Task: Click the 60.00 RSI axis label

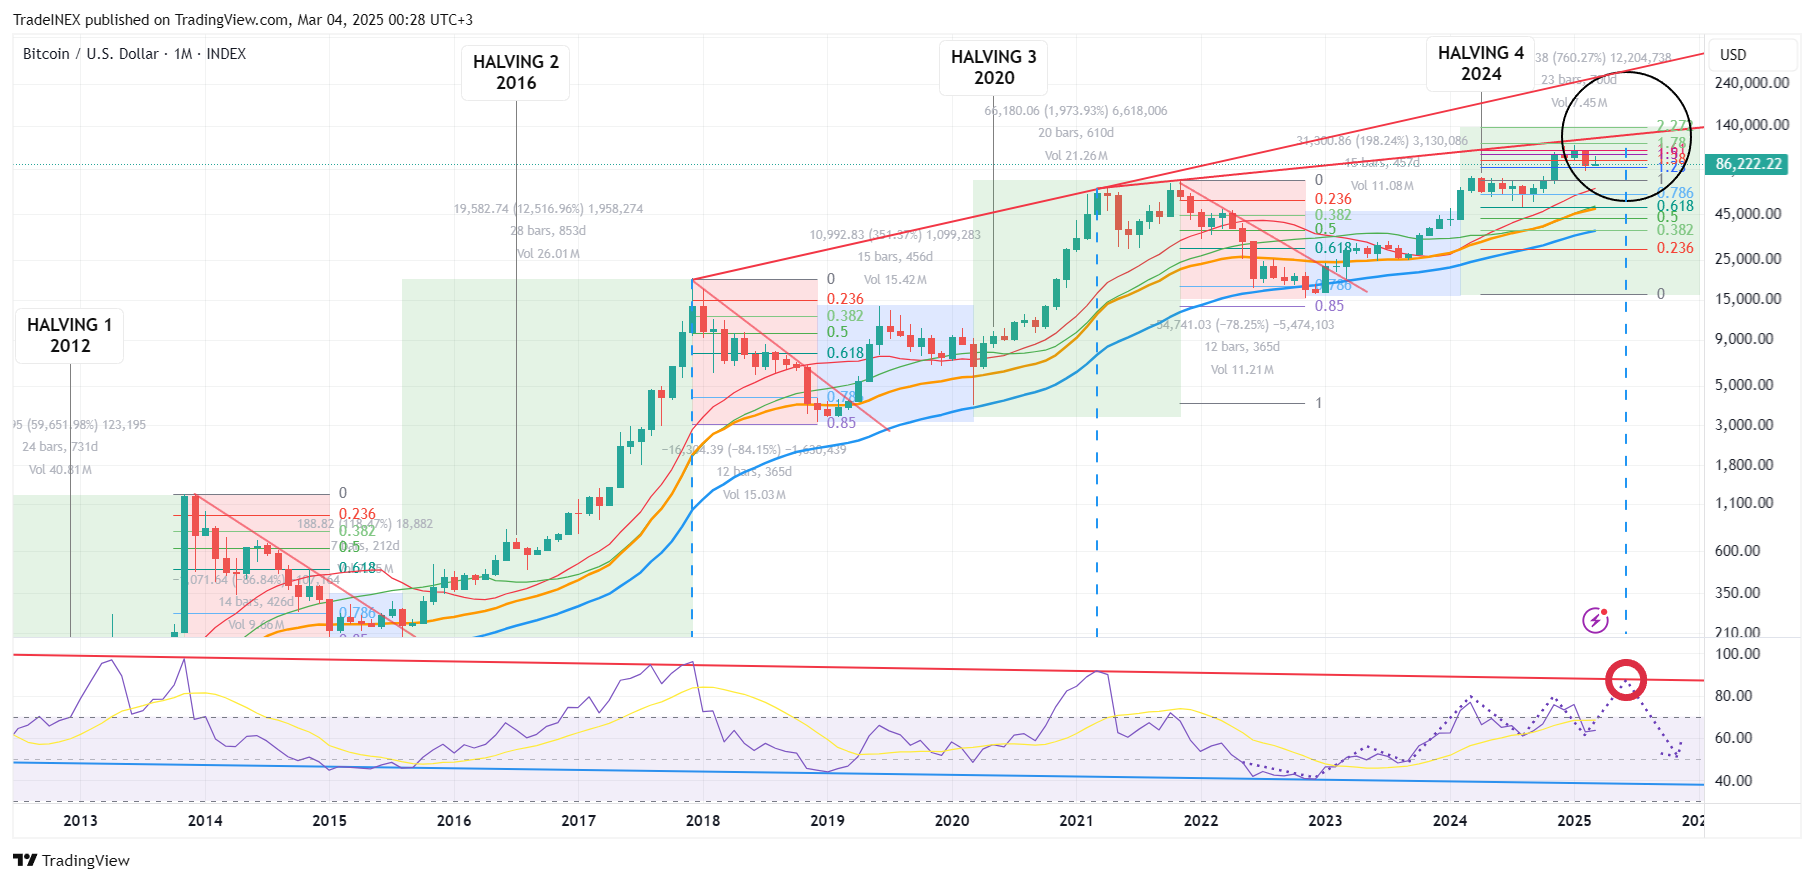Action: coord(1734,738)
